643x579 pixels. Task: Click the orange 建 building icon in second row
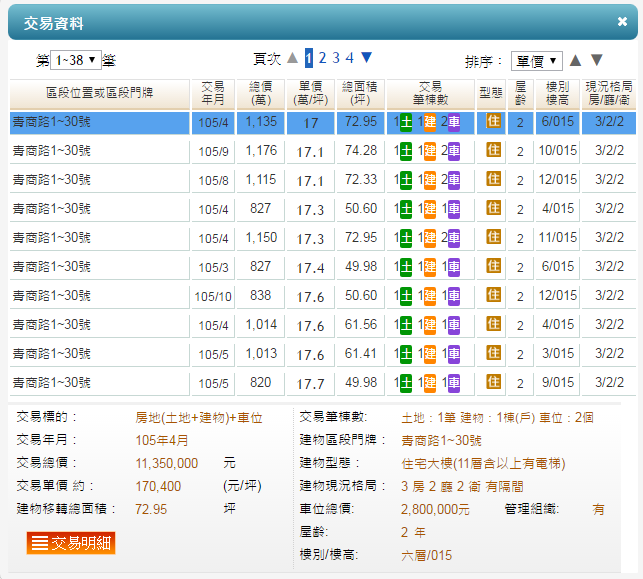[x=430, y=152]
